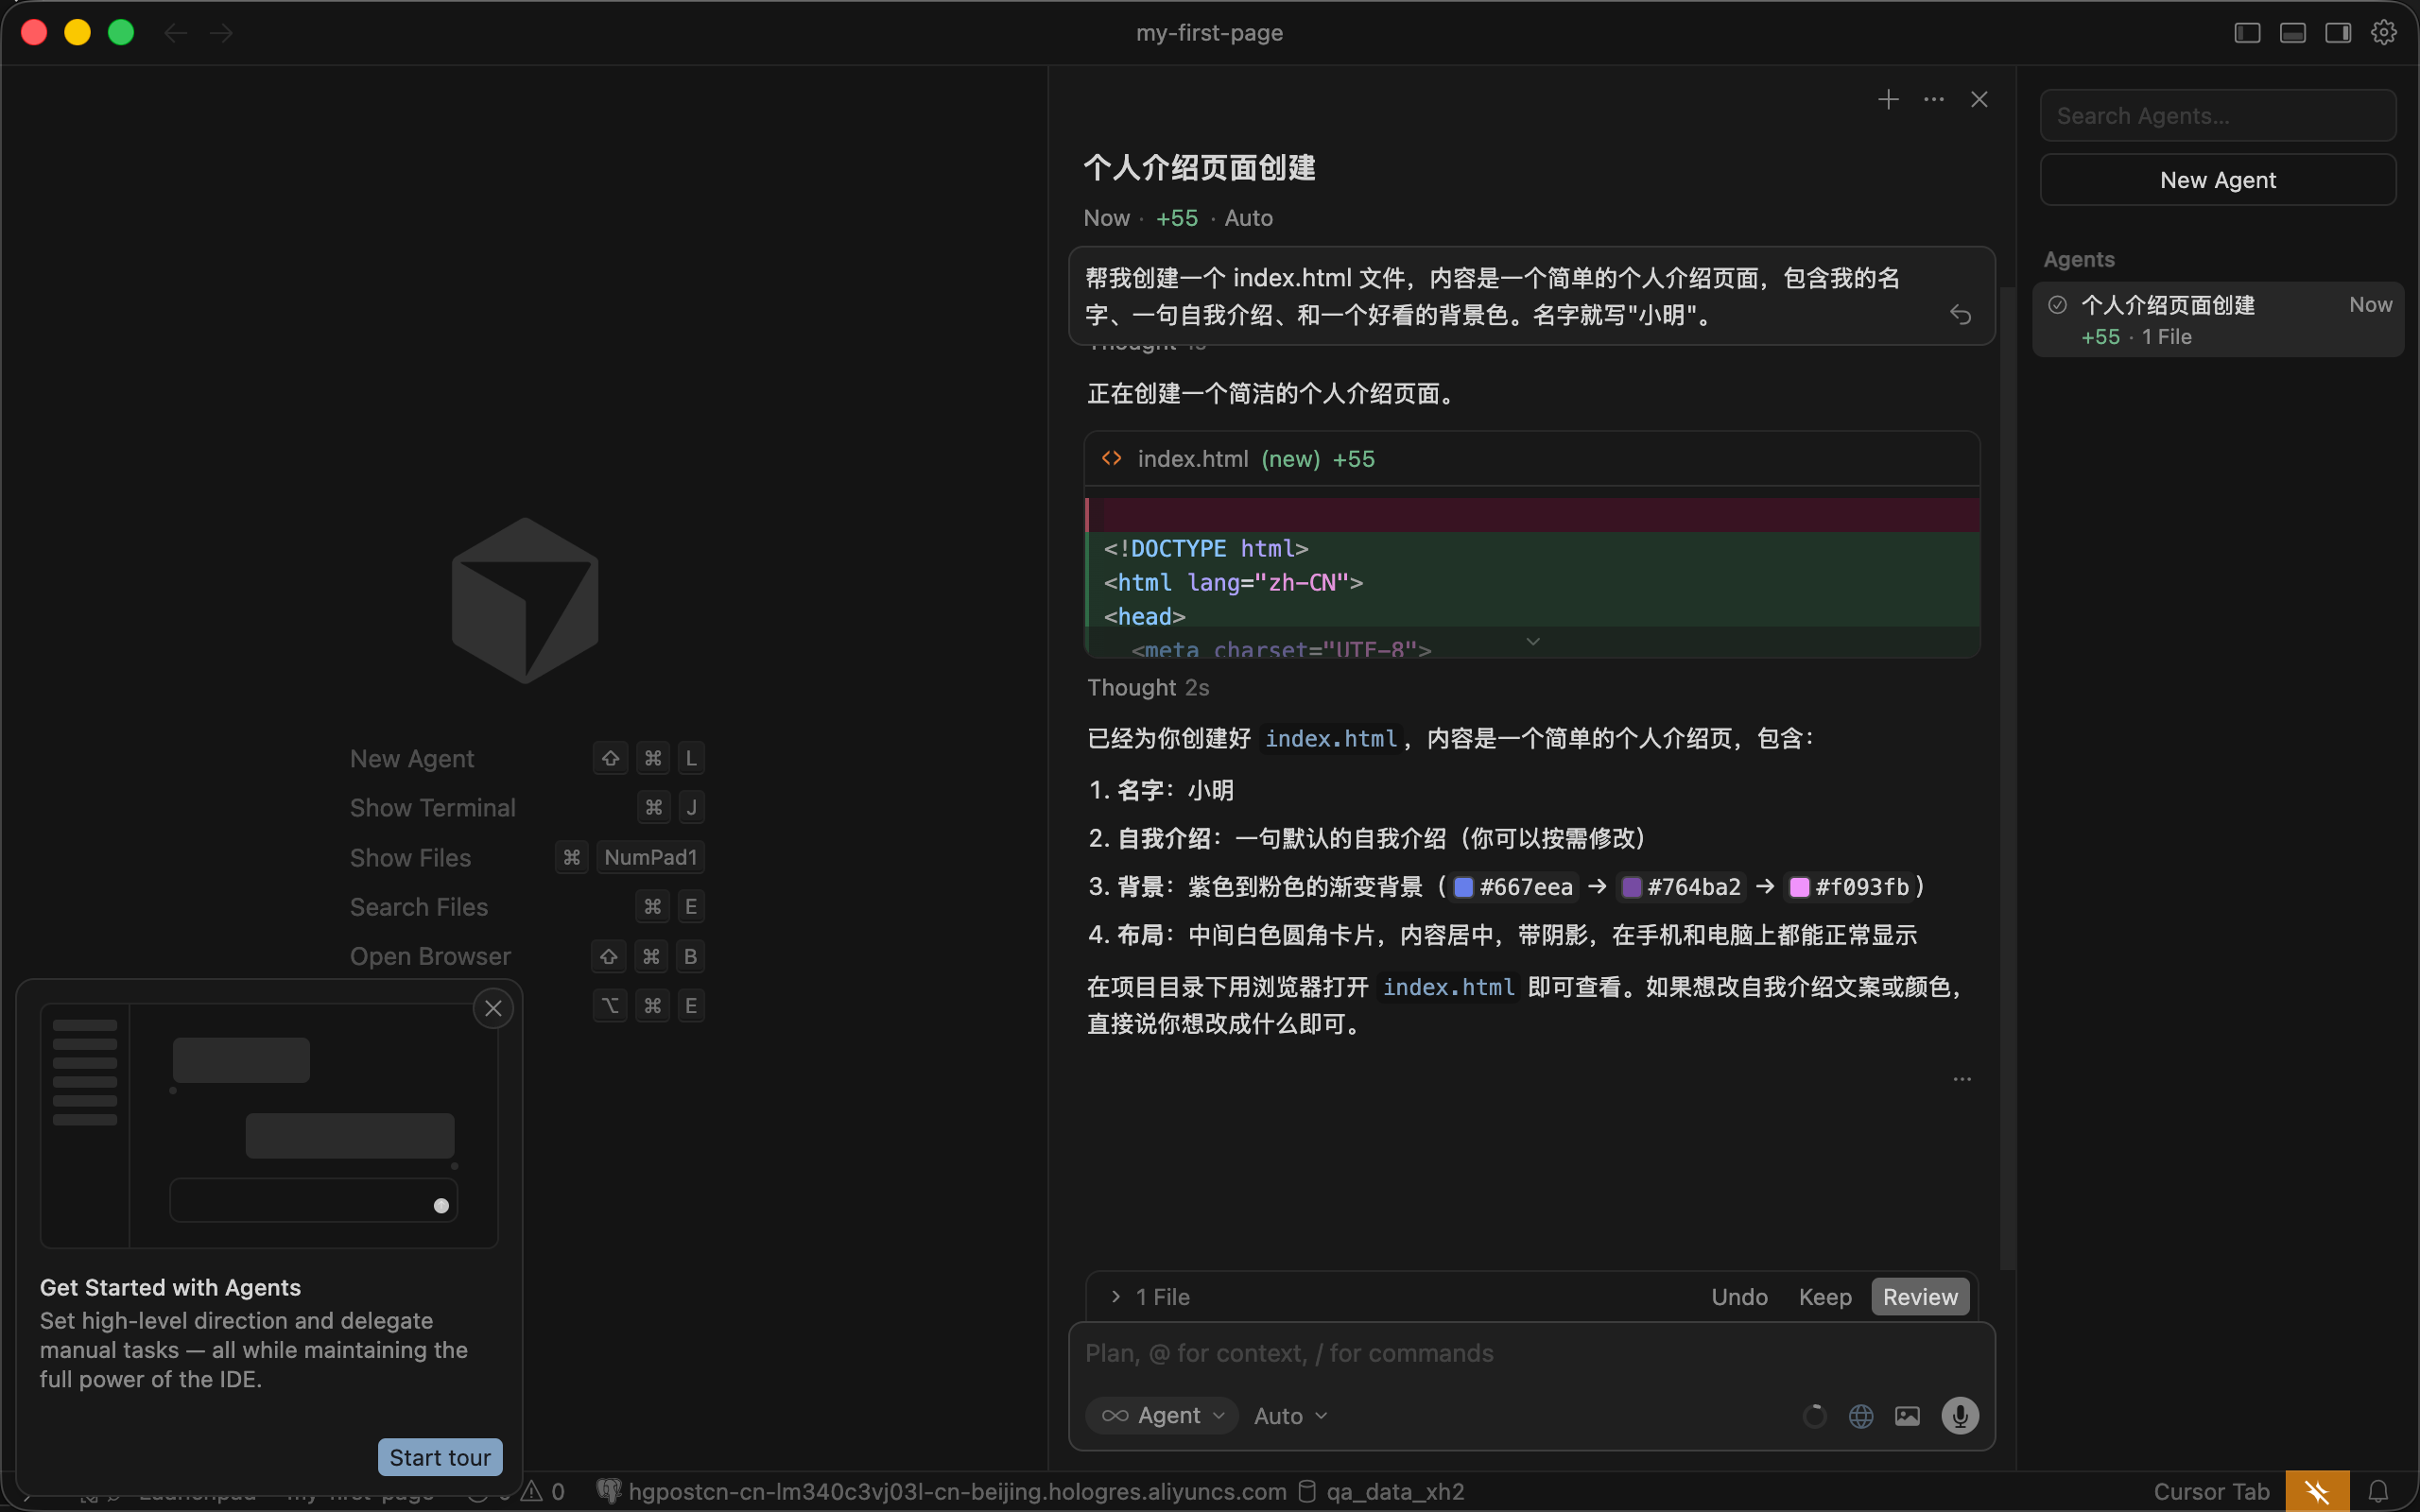2420x1512 pixels.
Task: Click the #667eea color swatch
Action: coord(1463,886)
